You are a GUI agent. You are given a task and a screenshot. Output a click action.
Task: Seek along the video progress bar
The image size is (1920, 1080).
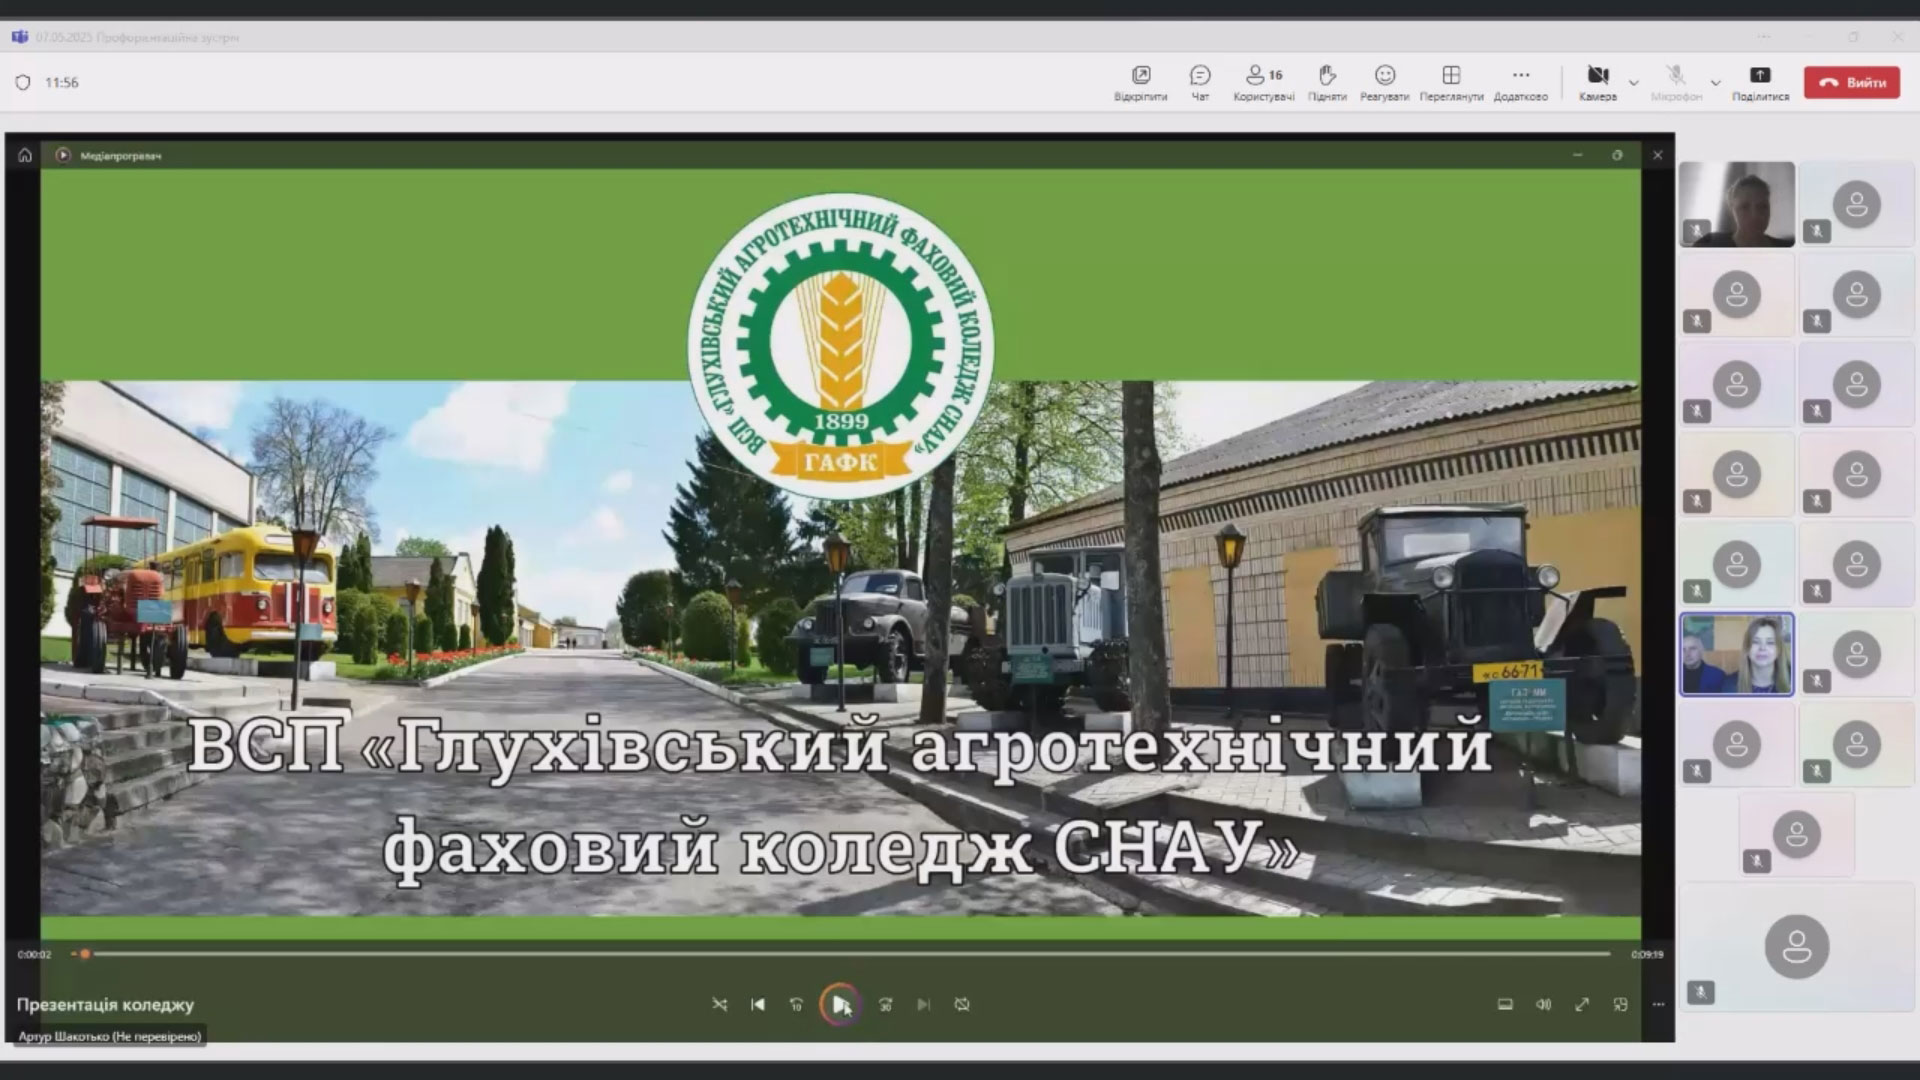click(x=841, y=954)
